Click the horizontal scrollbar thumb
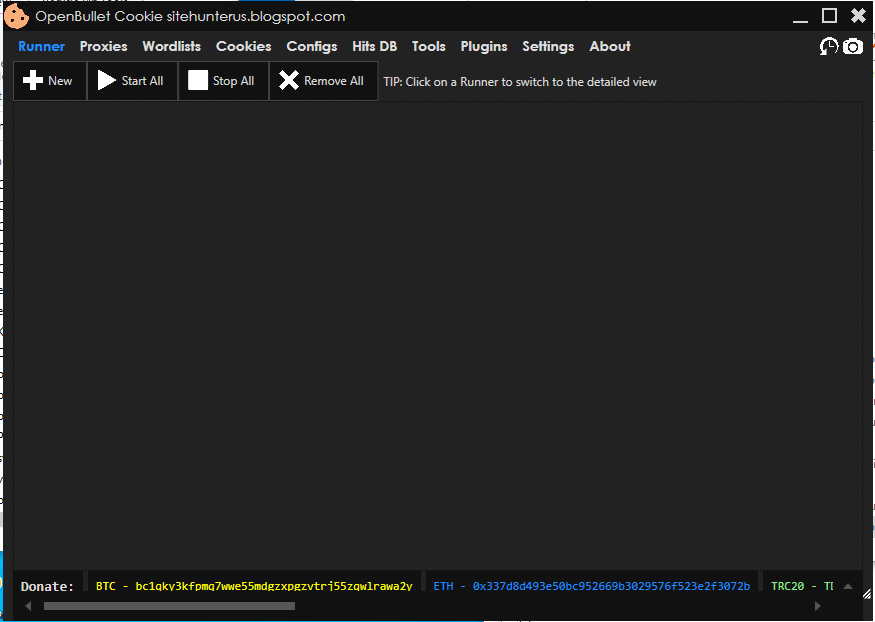Viewport: 875px width, 622px height. 169,606
